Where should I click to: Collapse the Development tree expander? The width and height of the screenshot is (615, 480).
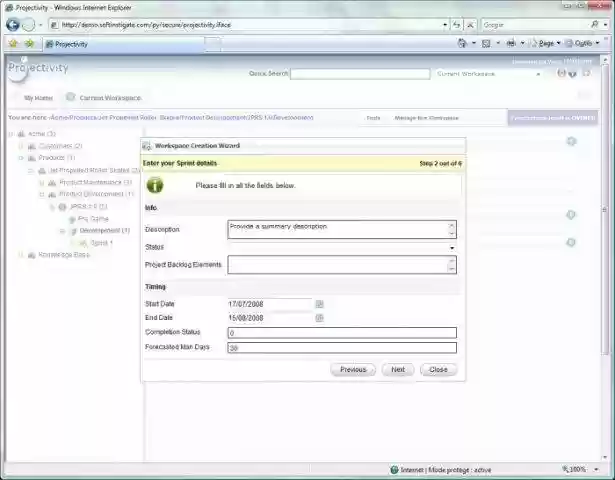(62, 231)
